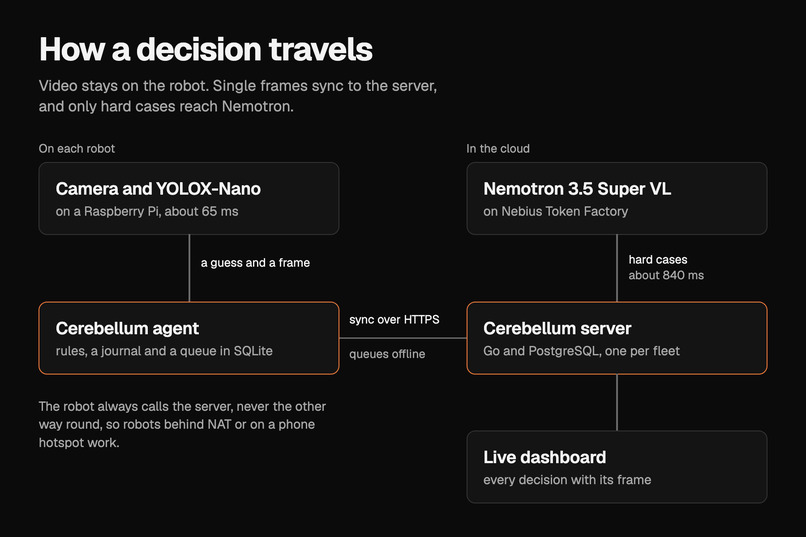The image size is (806, 537).
Task: Click 'rules, a journal and a queue in SQLite'
Action: 164,351
